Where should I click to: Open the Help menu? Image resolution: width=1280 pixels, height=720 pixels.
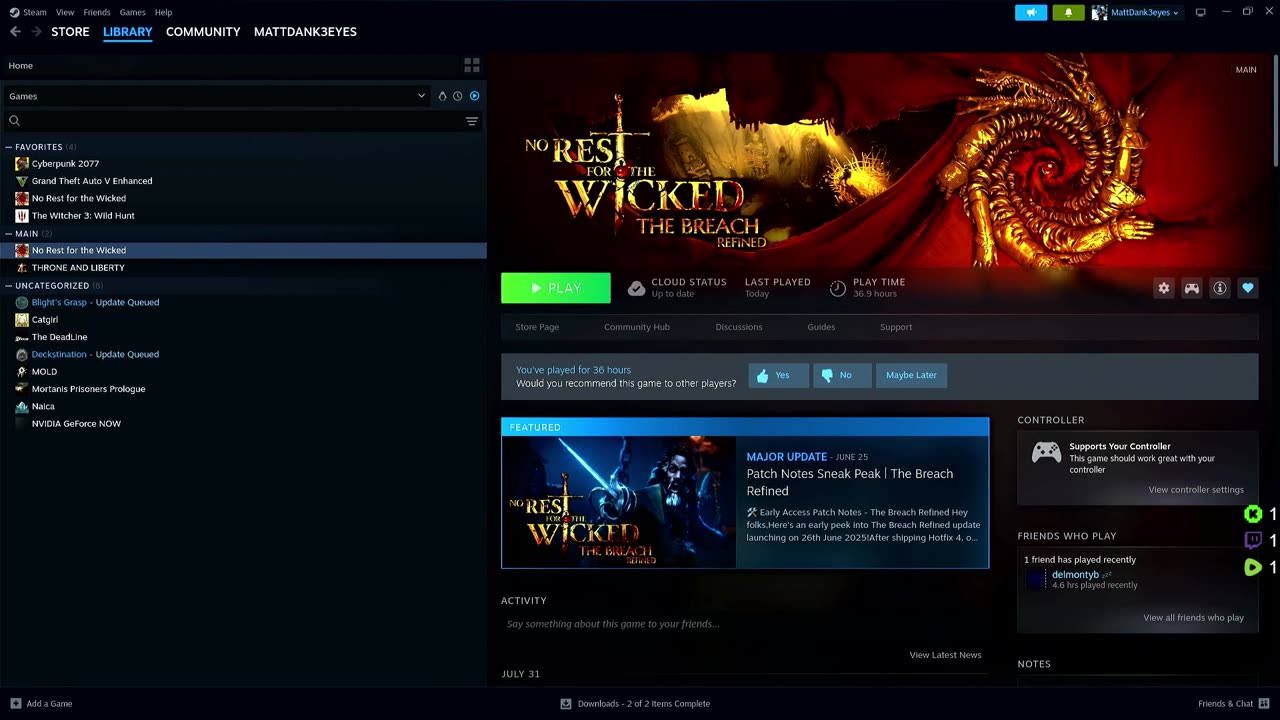tap(163, 12)
